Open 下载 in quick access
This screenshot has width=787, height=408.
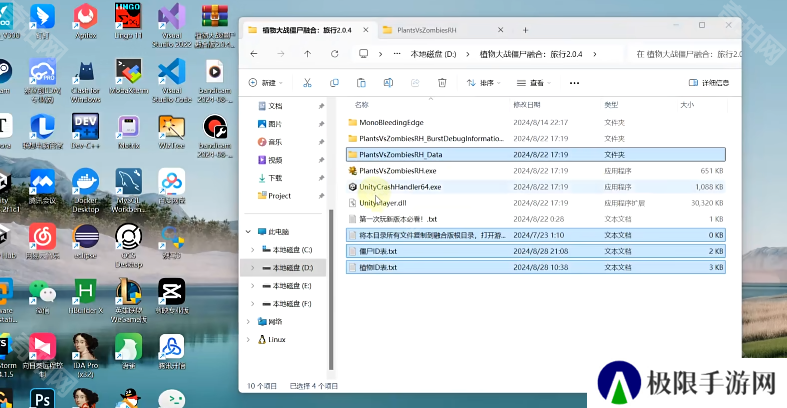[275, 178]
